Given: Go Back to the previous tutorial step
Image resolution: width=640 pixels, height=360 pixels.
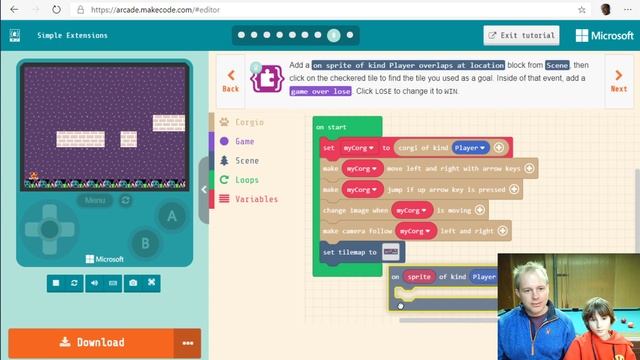Looking at the screenshot, I should pyautogui.click(x=231, y=81).
